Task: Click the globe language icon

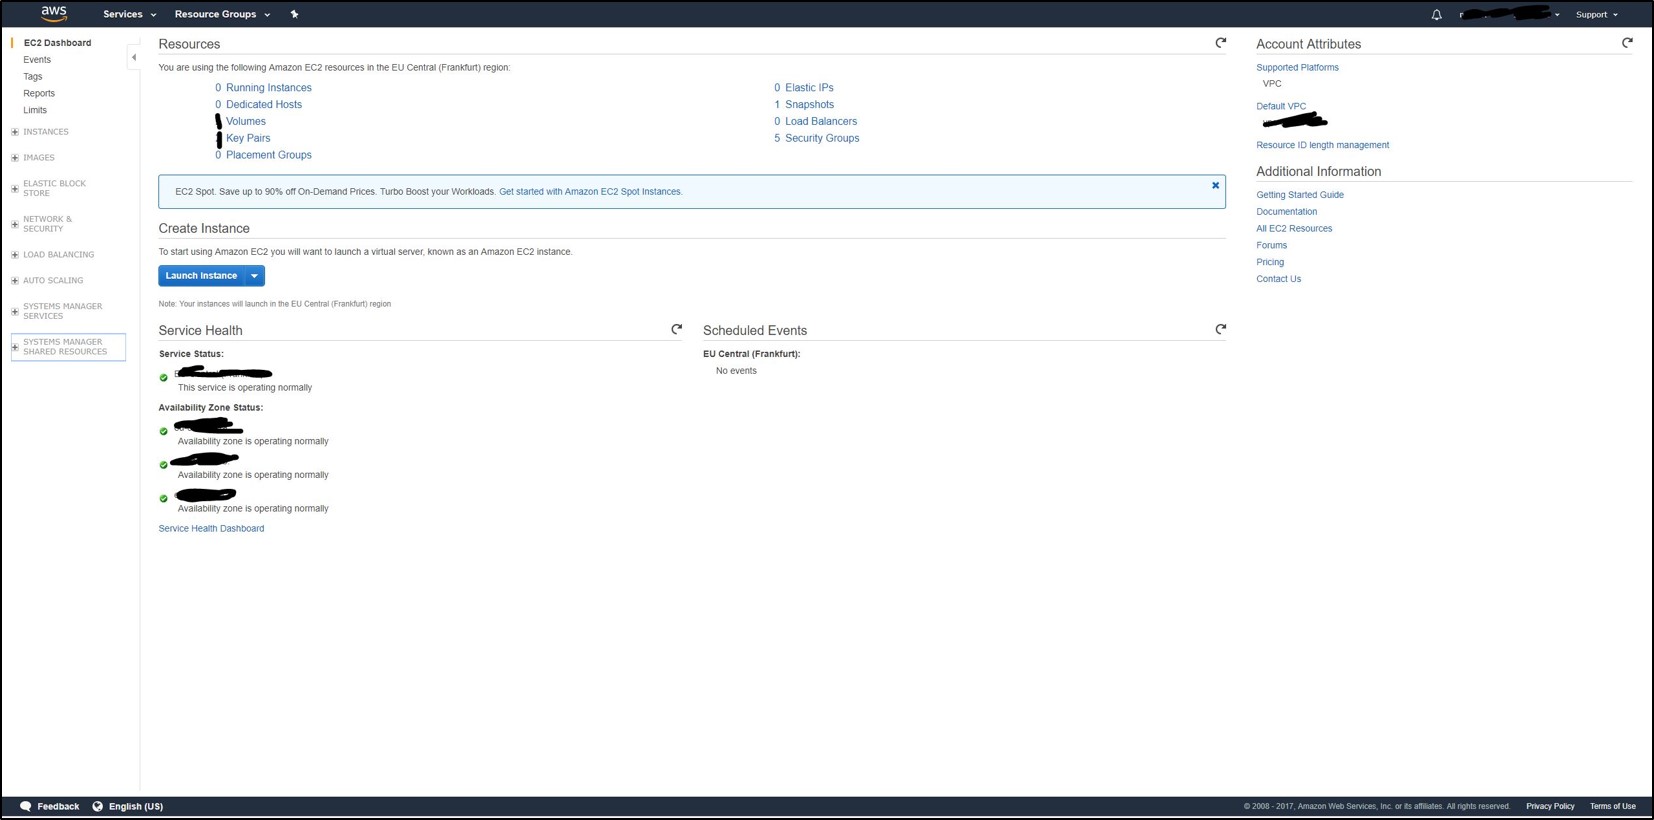Action: click(x=98, y=806)
